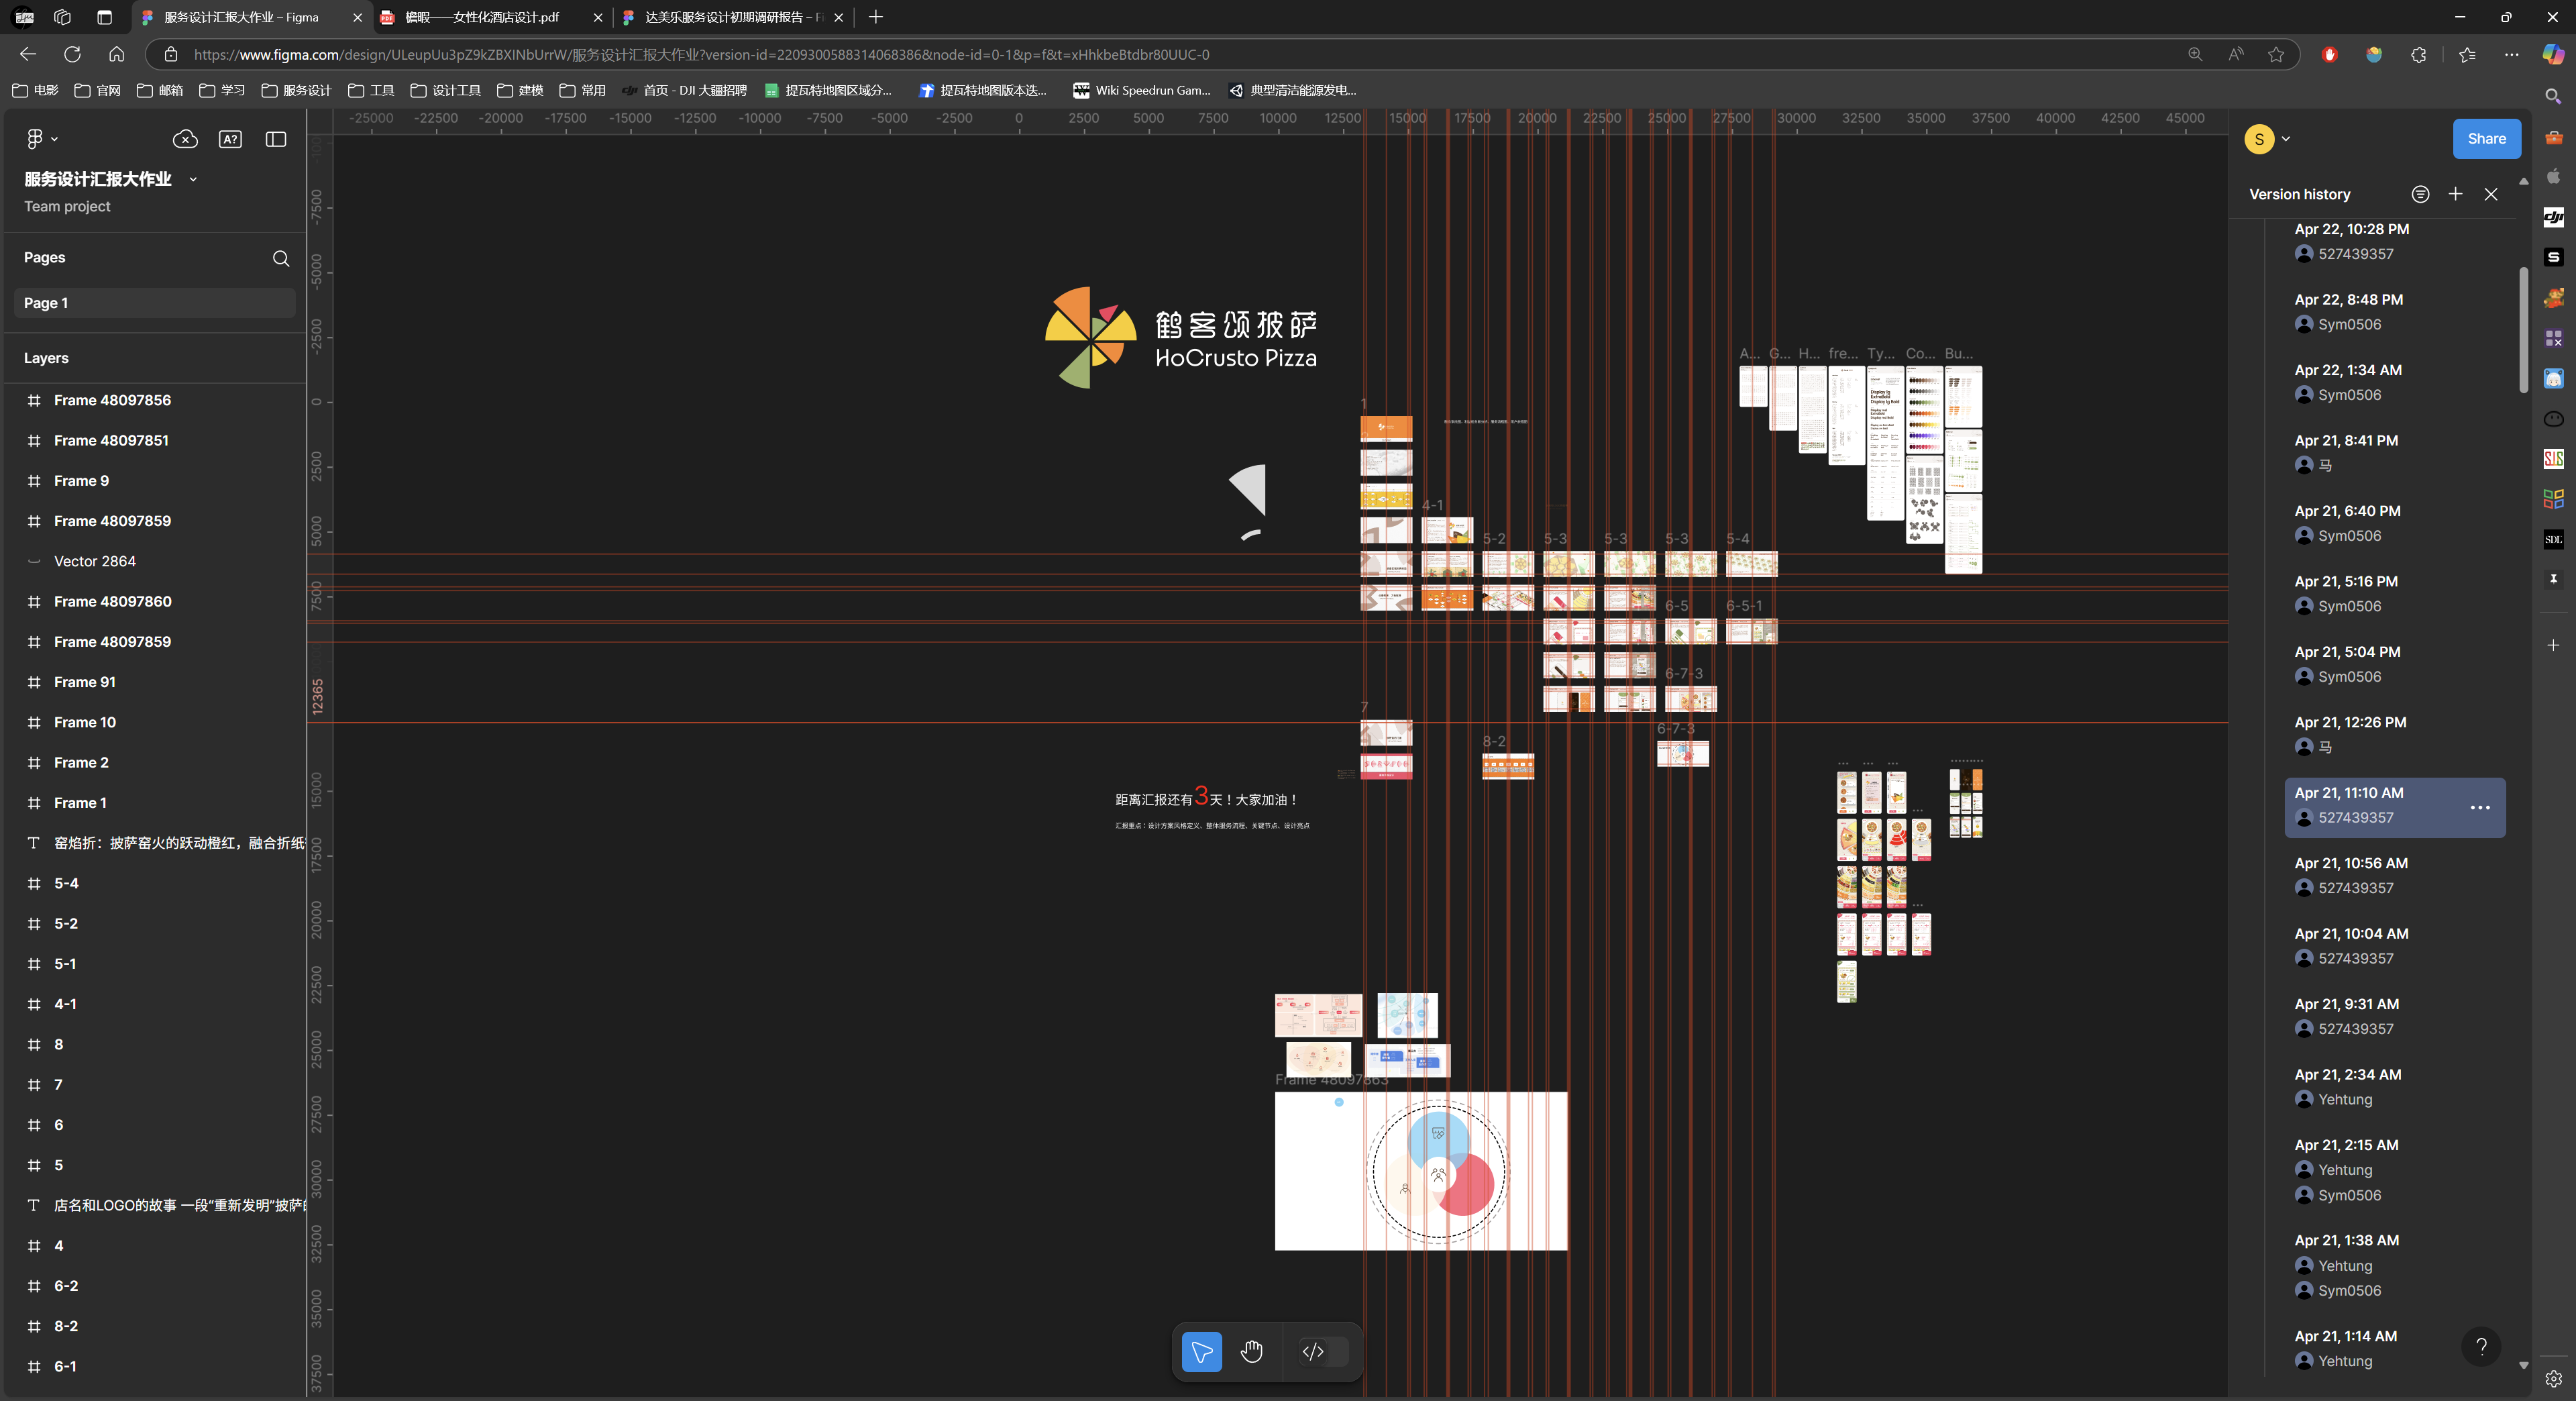Switch to Dev Mode code icon
Screen dimensions: 2576x1401
click(x=1313, y=1352)
